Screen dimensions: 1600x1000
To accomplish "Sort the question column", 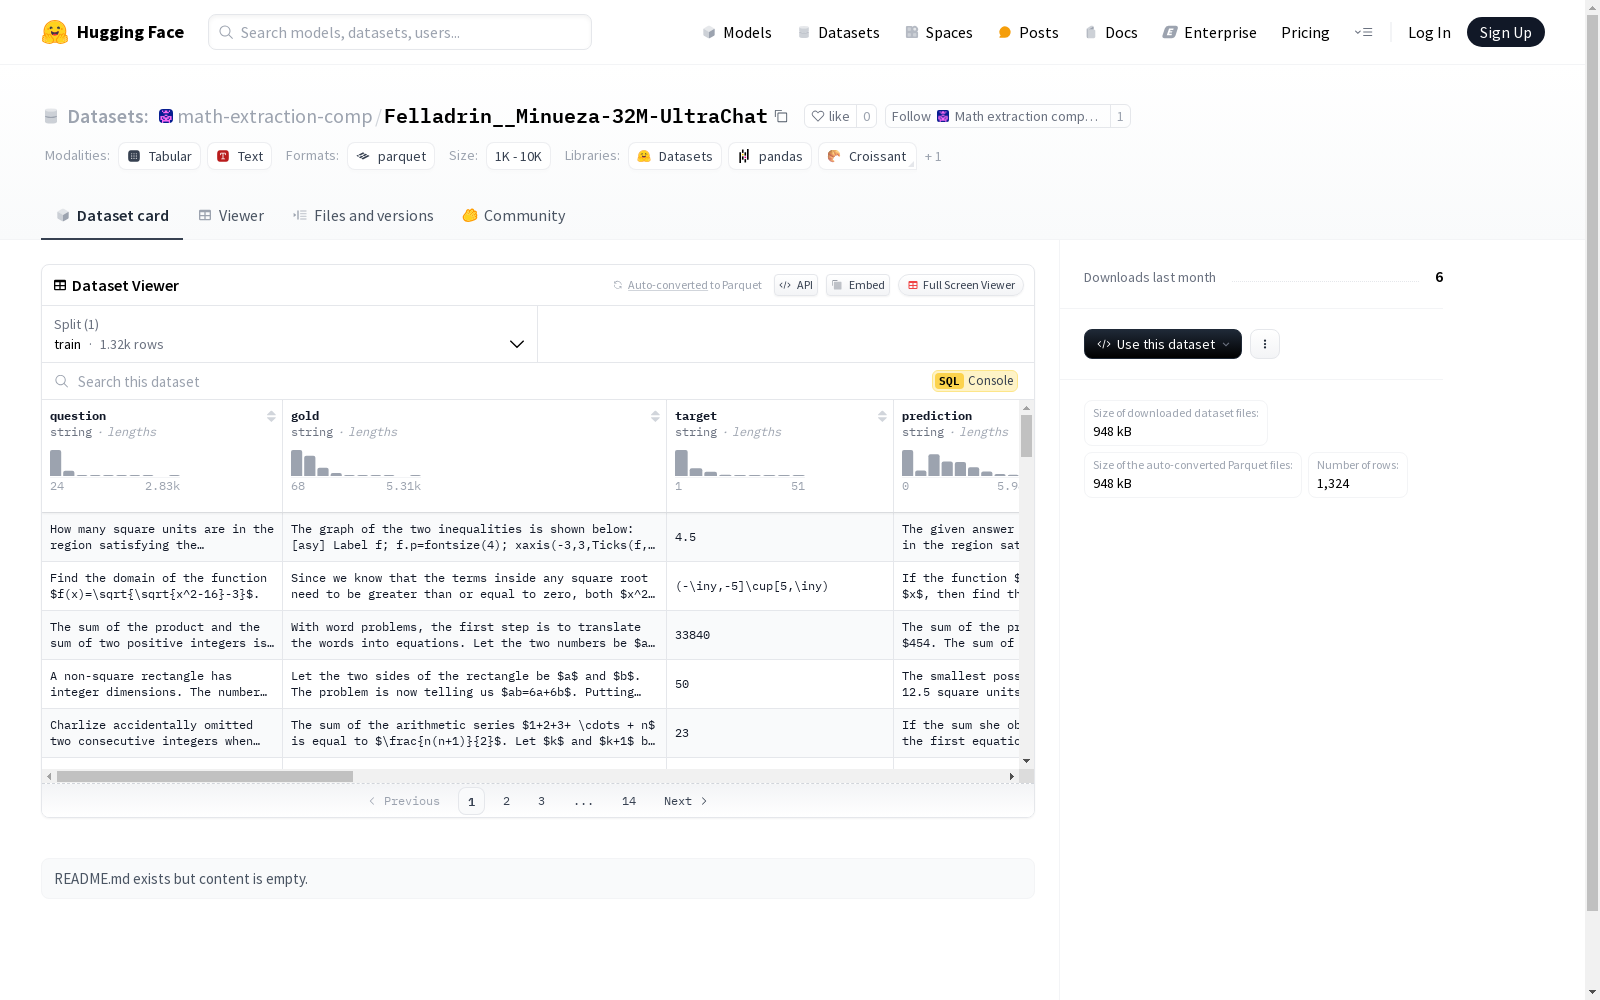I will (271, 416).
